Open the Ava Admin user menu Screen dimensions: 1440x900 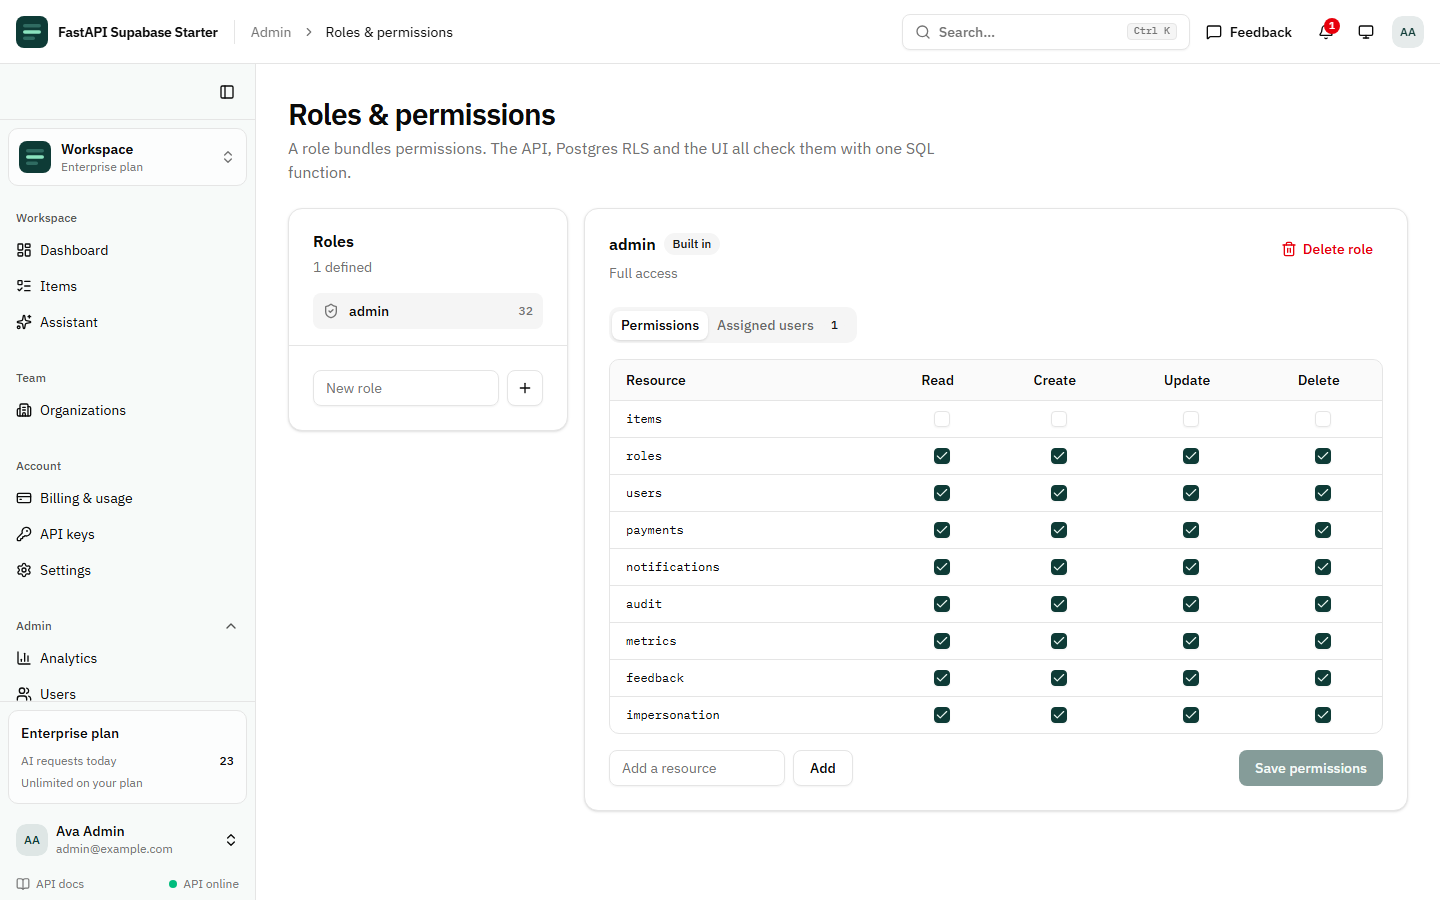127,840
